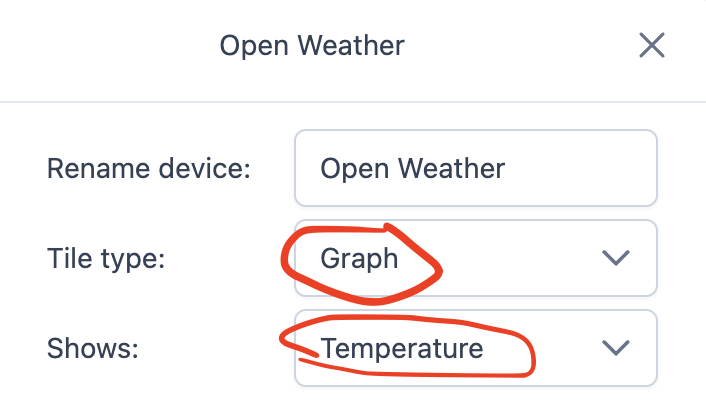Screen dimensions: 706x412
Task: Expand Shows options via its arrow
Action: click(x=617, y=348)
